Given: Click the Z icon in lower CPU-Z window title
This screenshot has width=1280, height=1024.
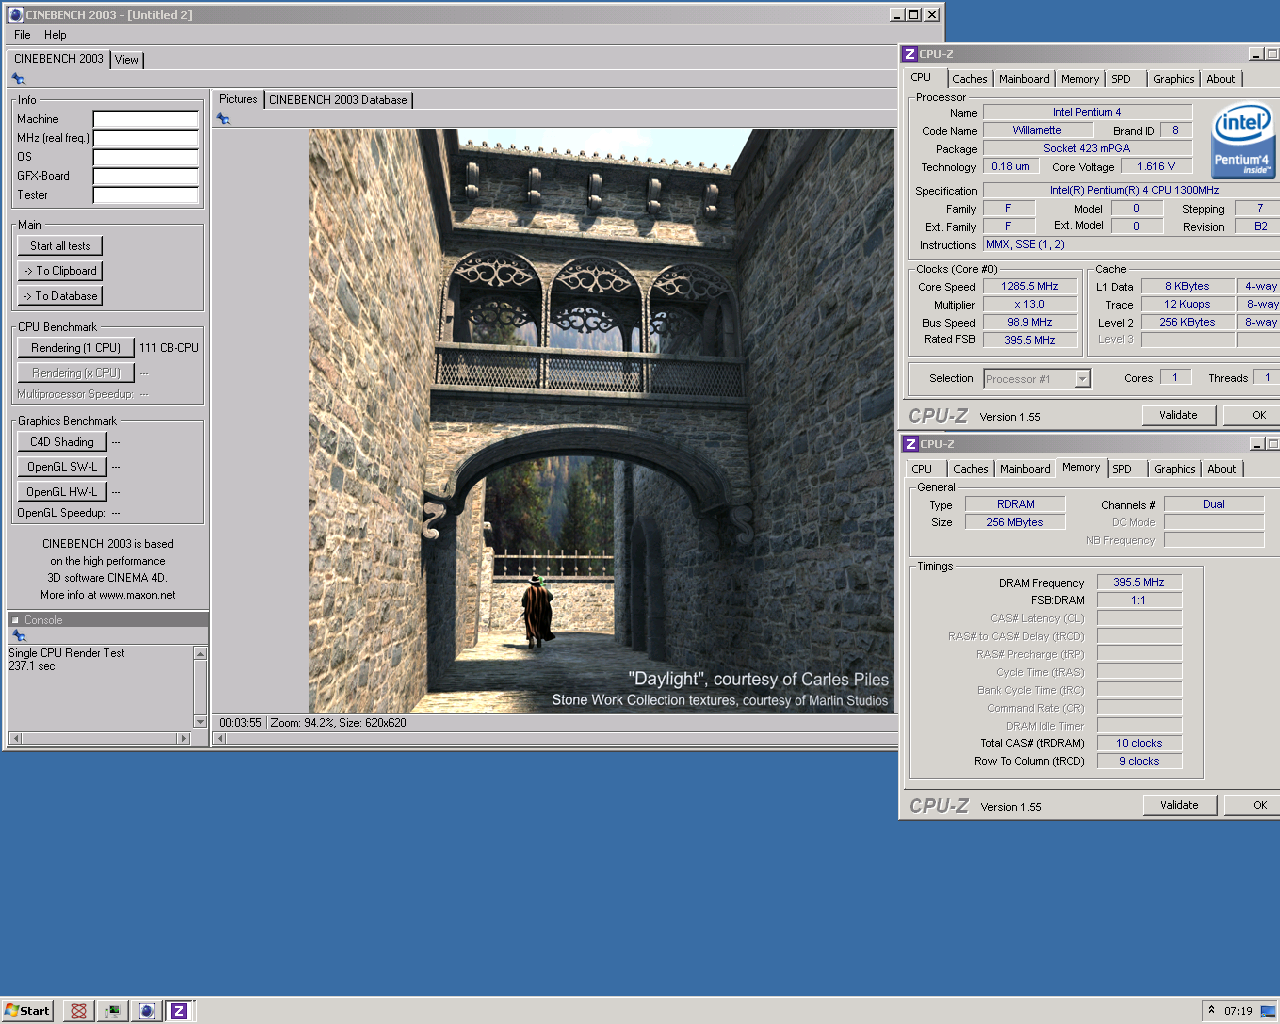Looking at the screenshot, I should pos(910,444).
